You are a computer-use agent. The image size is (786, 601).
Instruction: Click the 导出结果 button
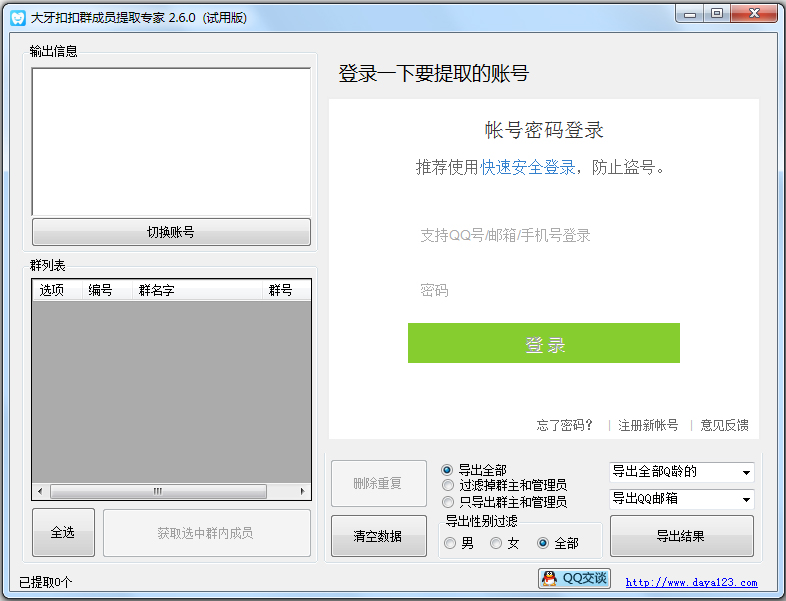click(681, 536)
